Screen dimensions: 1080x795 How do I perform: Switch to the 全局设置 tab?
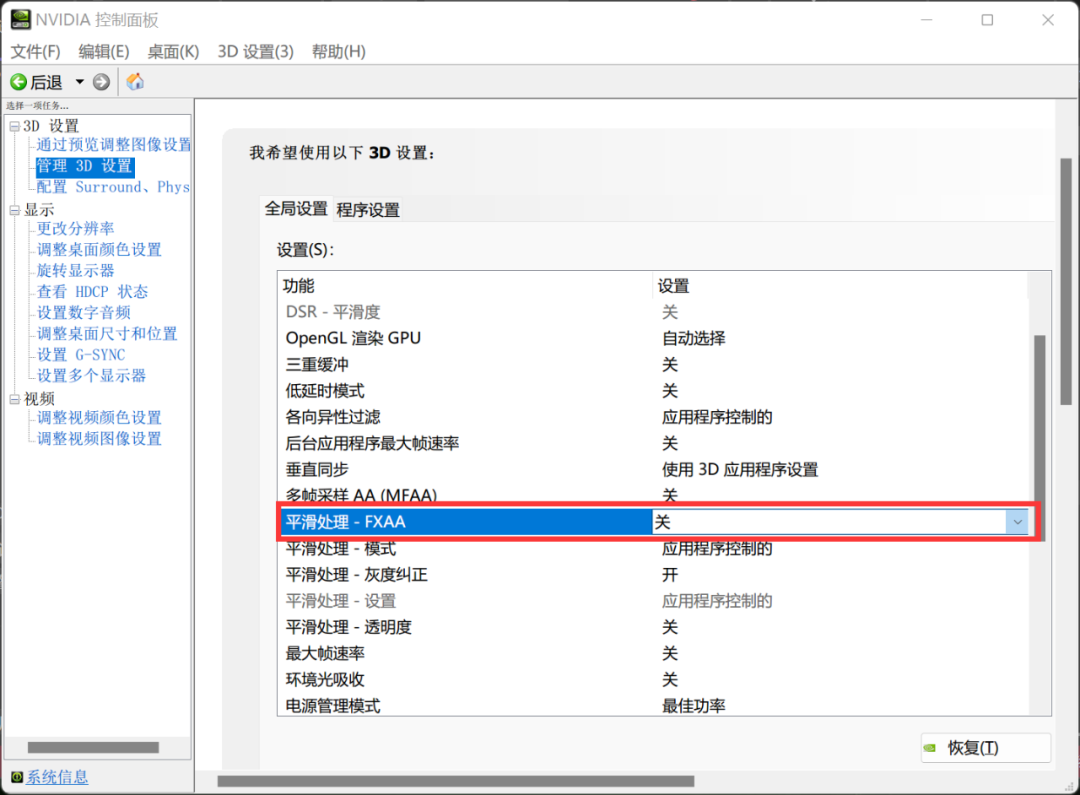click(x=297, y=209)
